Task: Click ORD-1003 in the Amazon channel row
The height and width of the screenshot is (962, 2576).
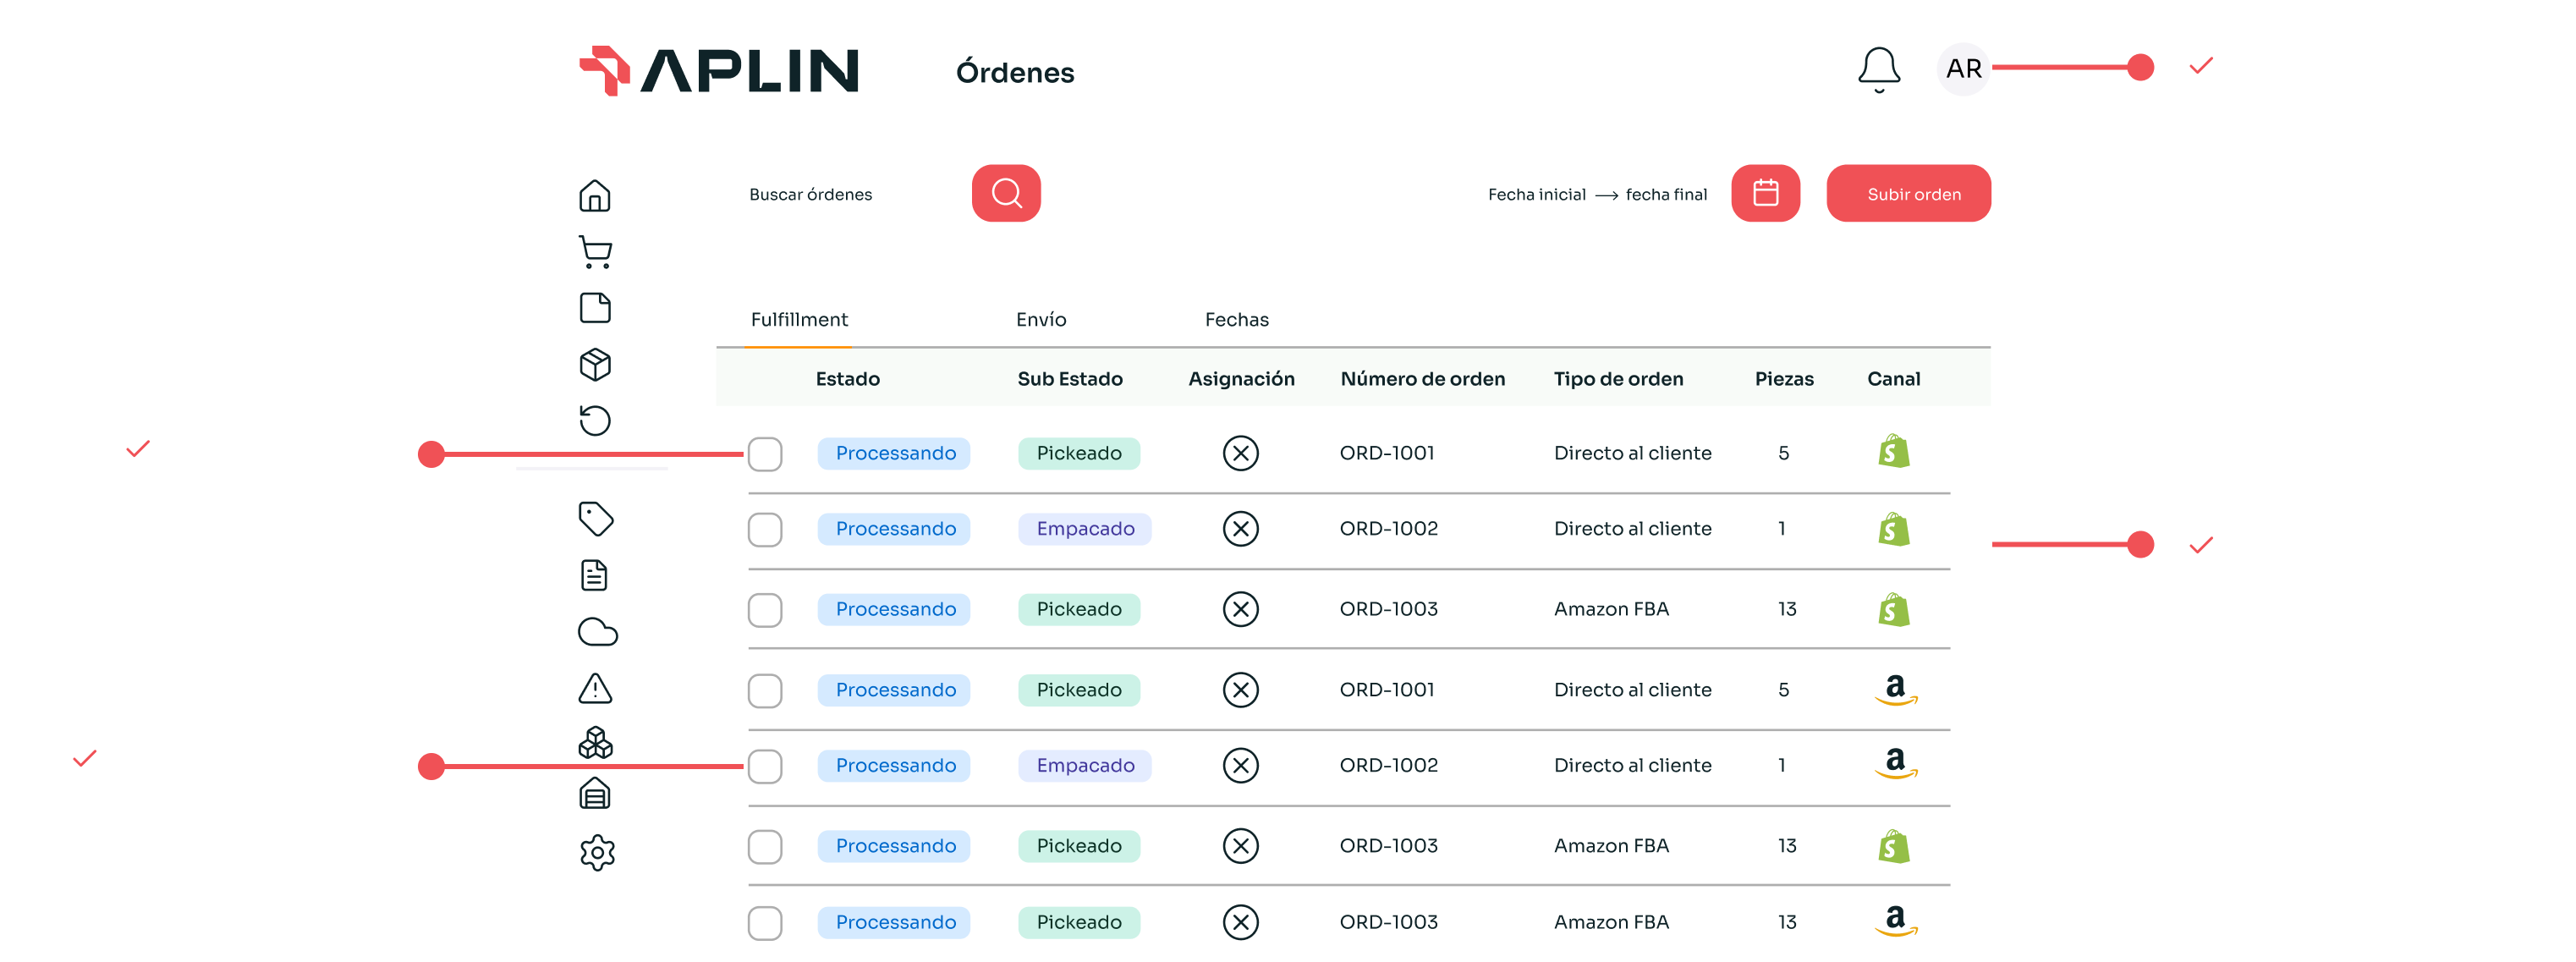Action: coord(1388,922)
